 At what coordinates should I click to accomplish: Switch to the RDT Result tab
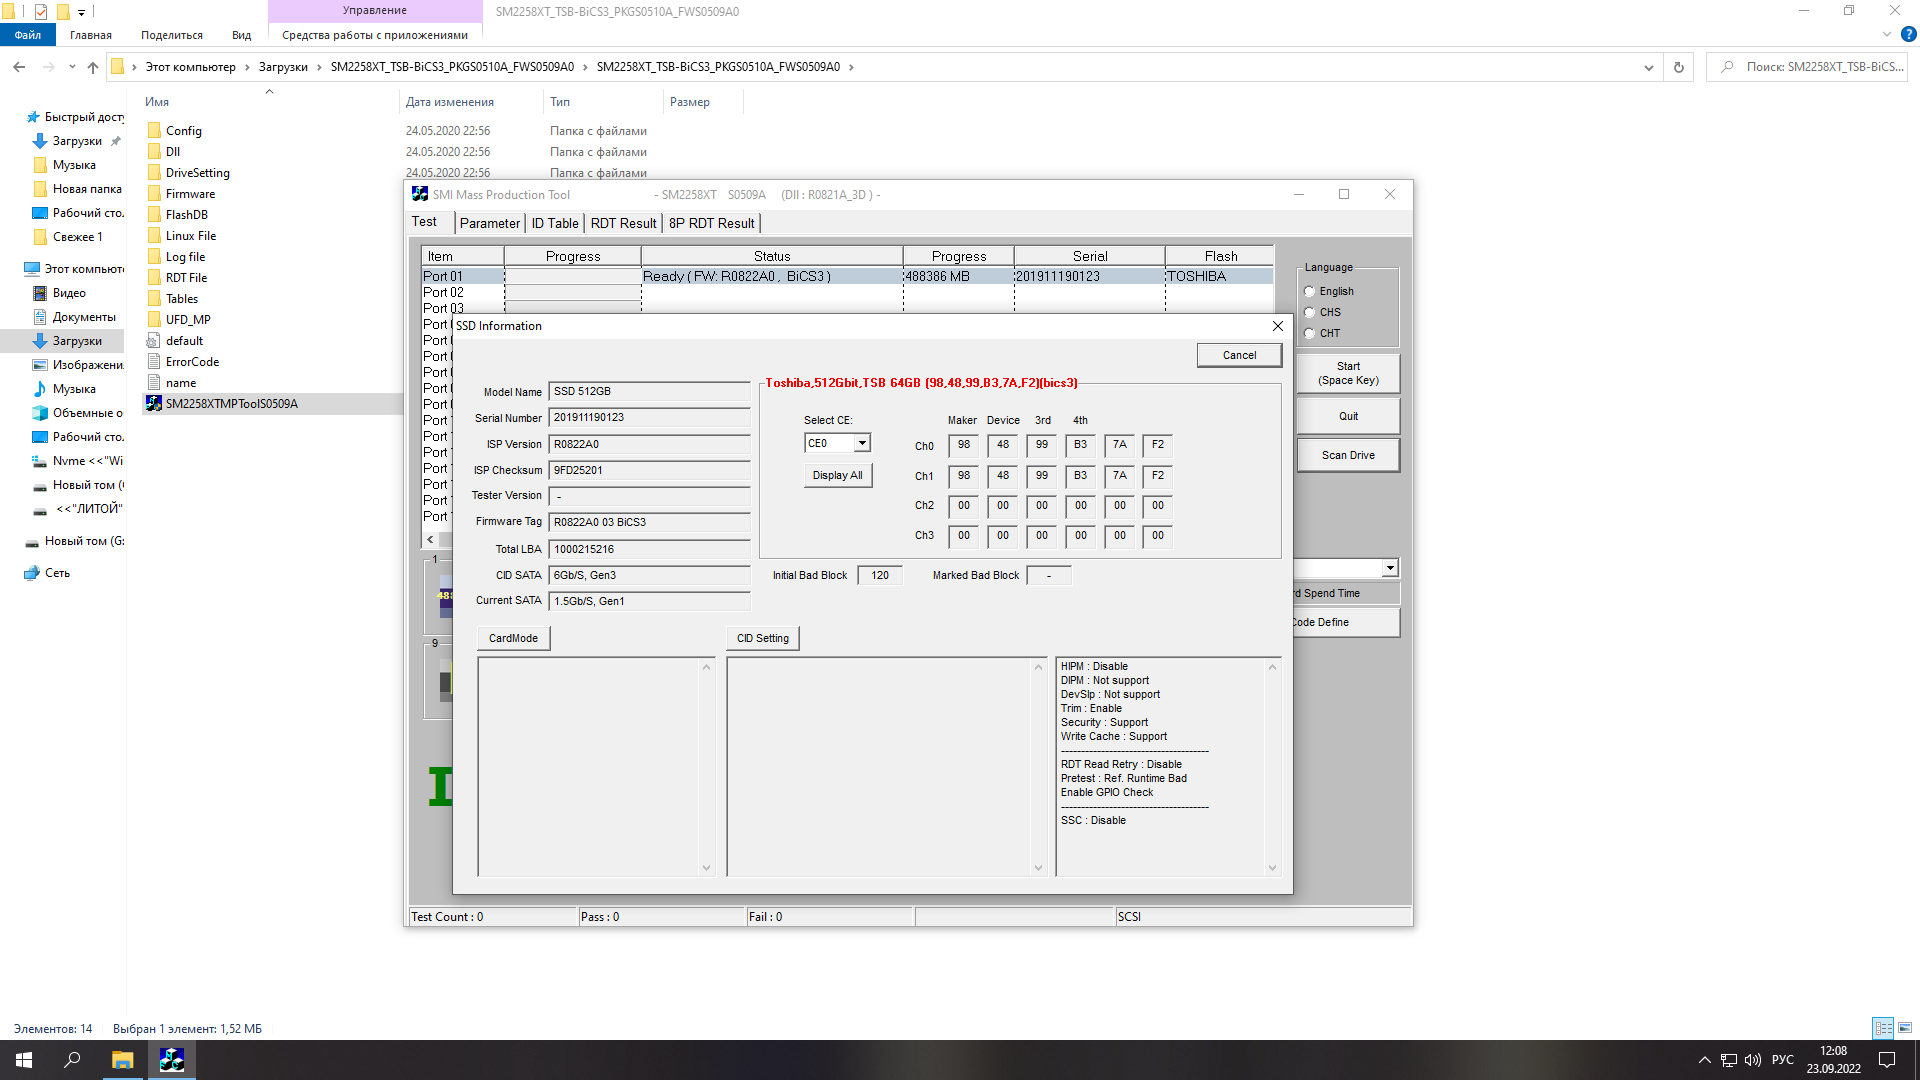[623, 223]
